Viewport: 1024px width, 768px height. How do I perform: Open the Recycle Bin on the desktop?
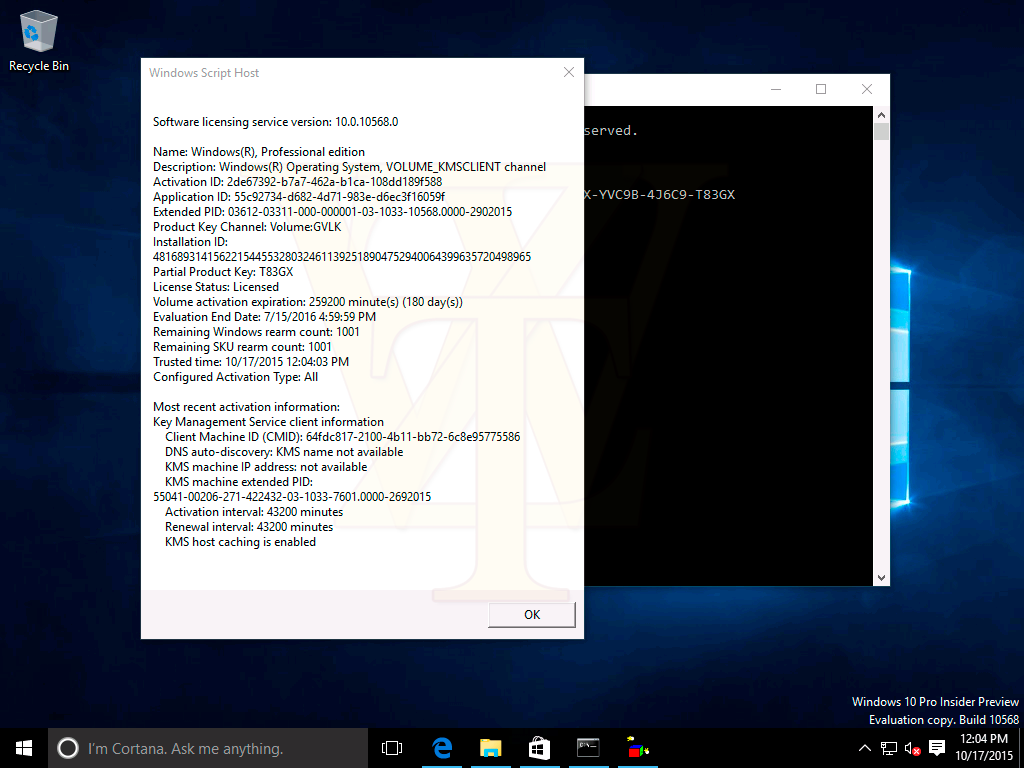39,40
